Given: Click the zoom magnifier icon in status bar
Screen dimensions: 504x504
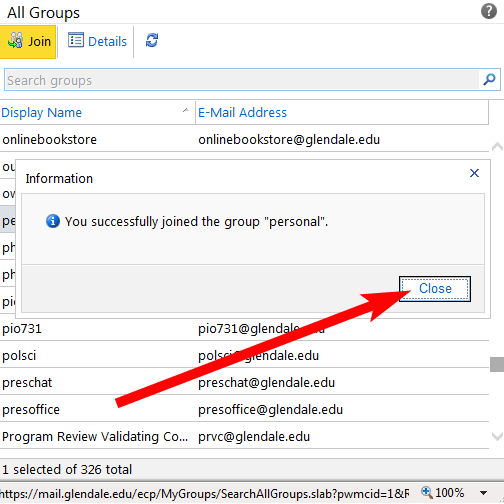Looking at the screenshot, I should click(427, 493).
